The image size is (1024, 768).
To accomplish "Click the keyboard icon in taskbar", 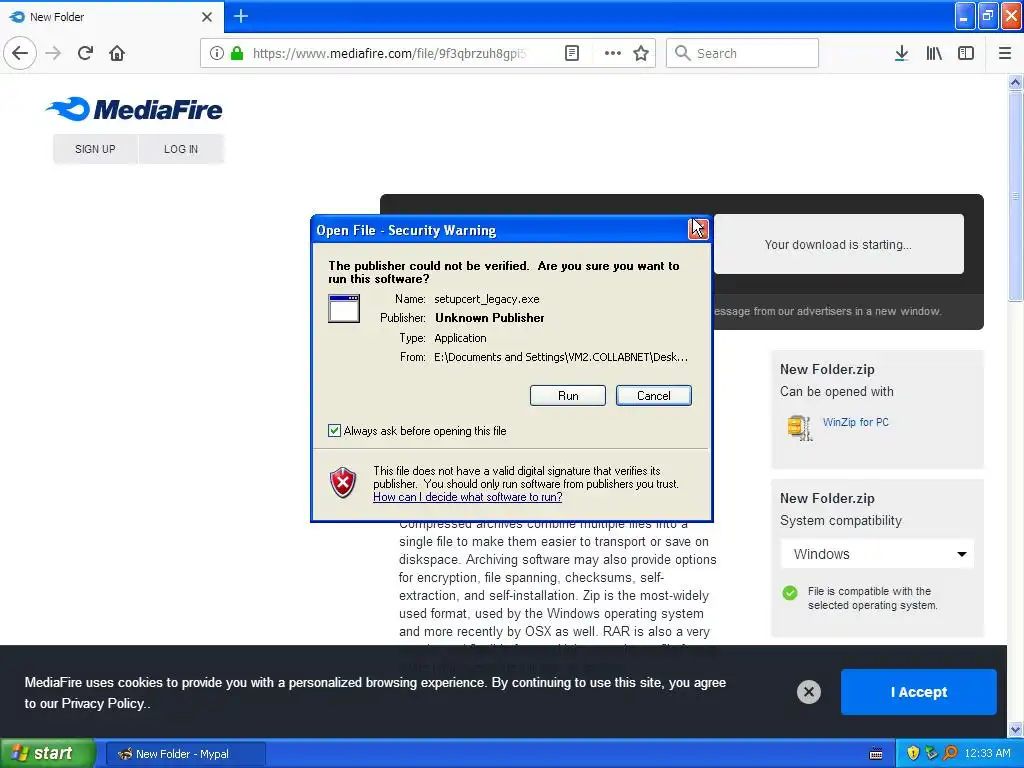I will click(876, 754).
